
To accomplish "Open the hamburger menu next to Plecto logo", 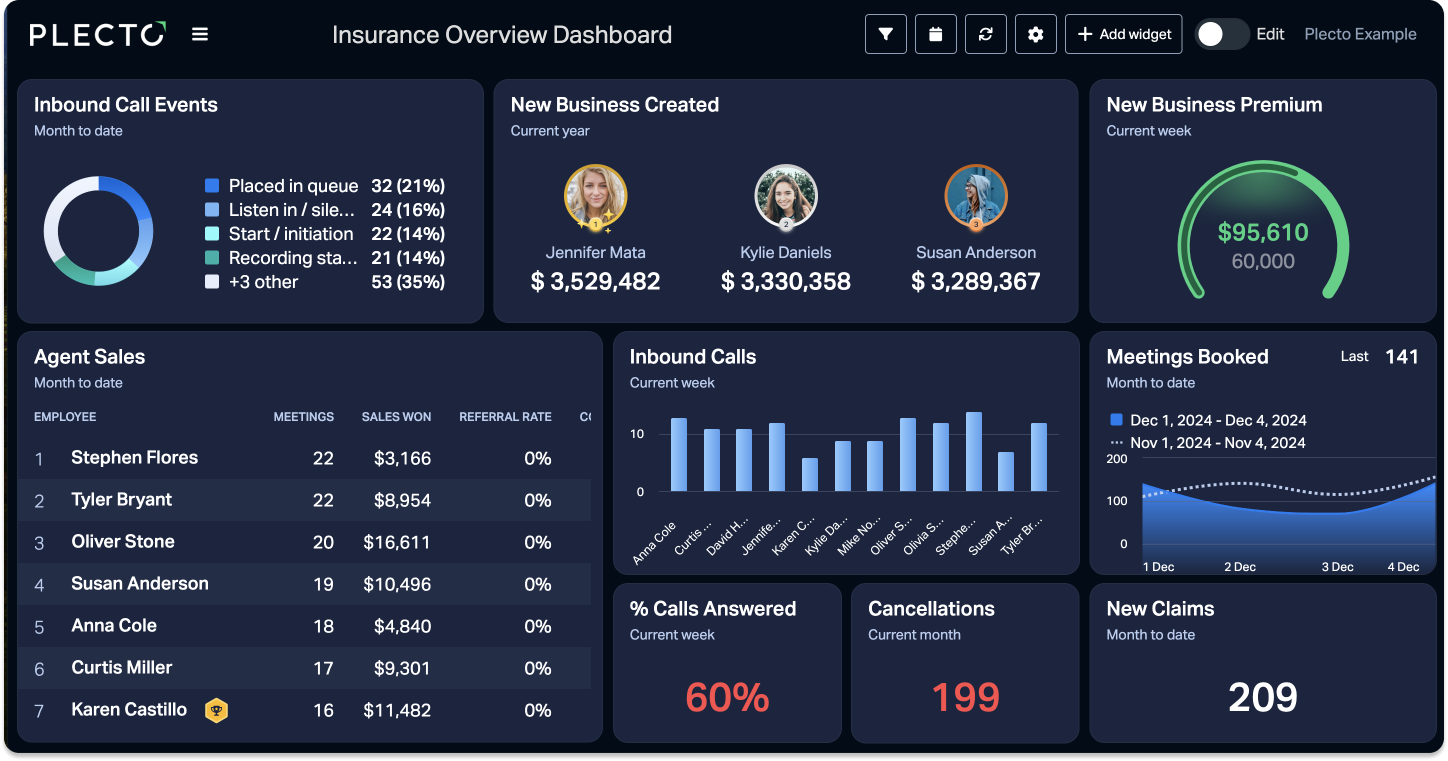I will (200, 34).
